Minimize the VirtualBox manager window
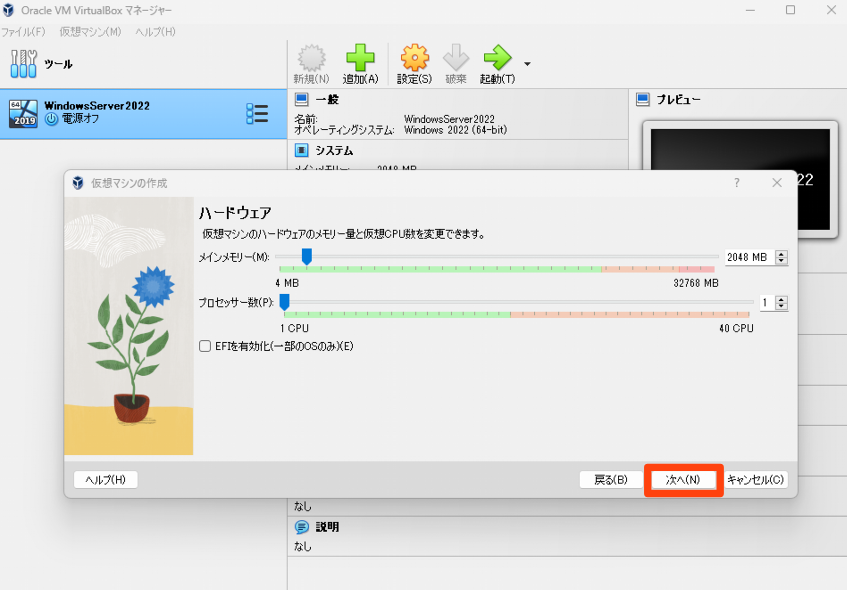The image size is (847, 590). click(x=750, y=10)
